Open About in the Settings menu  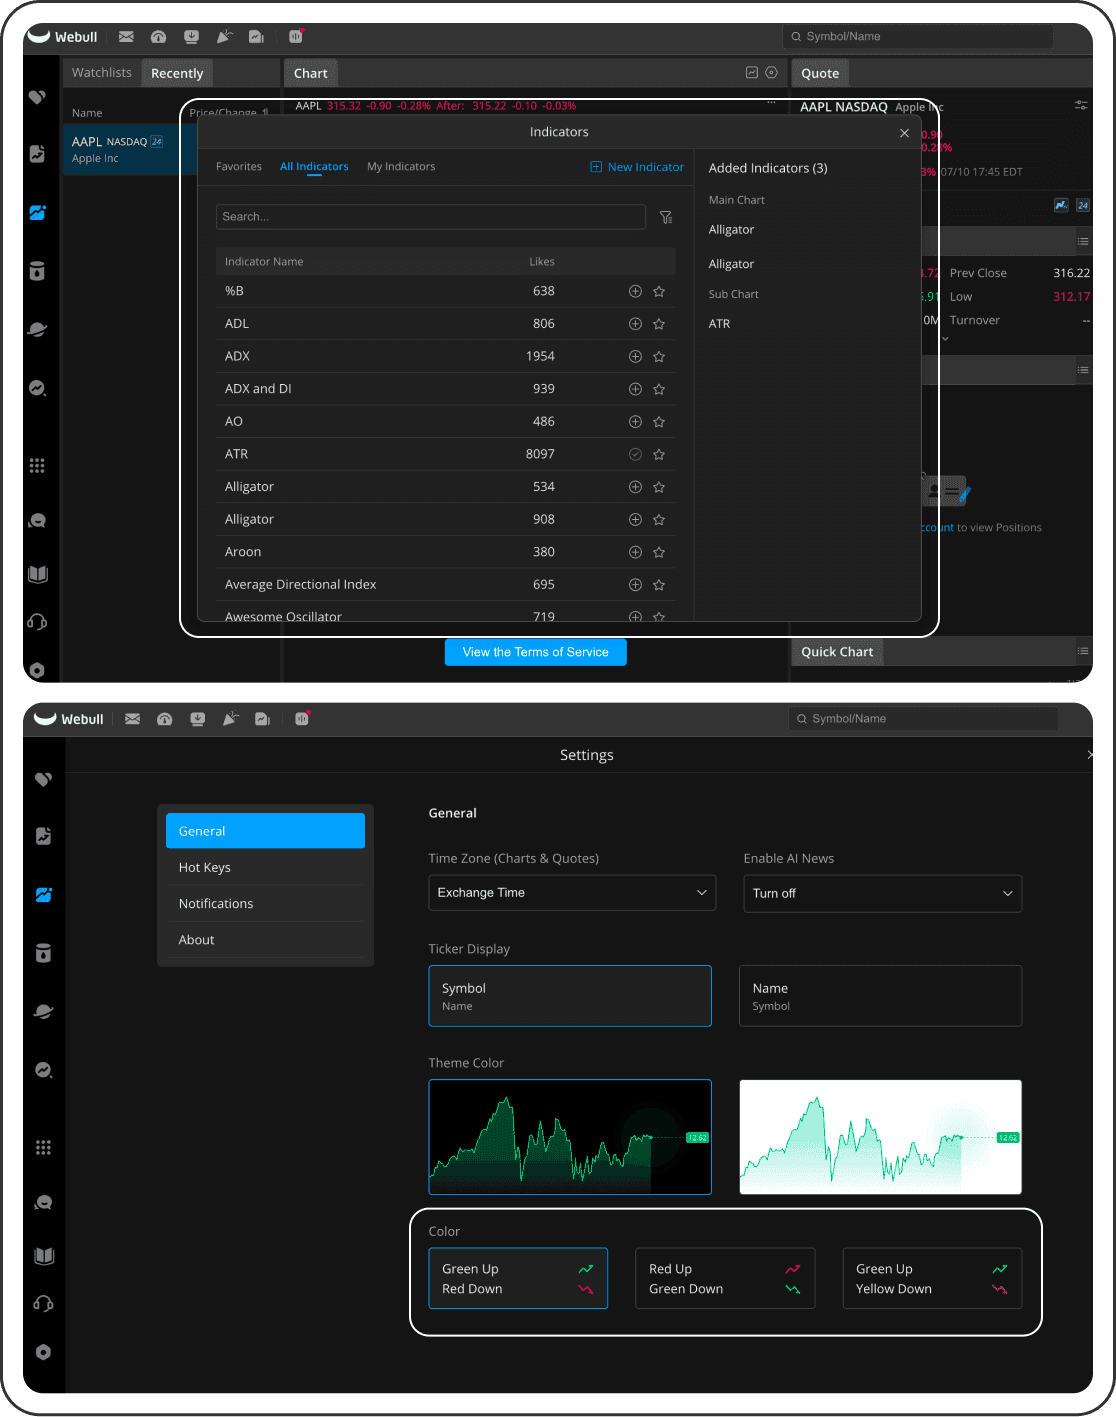click(265, 940)
